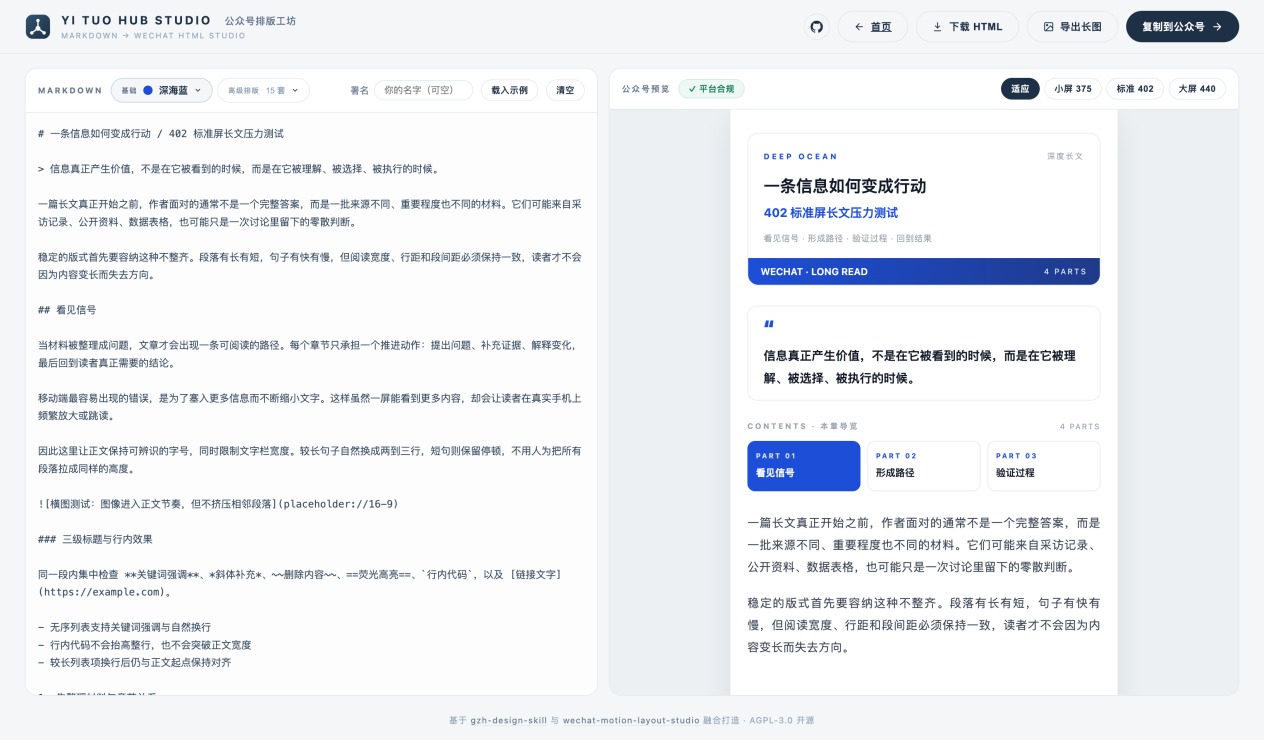Go back to 首页 home page
The image size is (1264, 740).
click(x=872, y=27)
